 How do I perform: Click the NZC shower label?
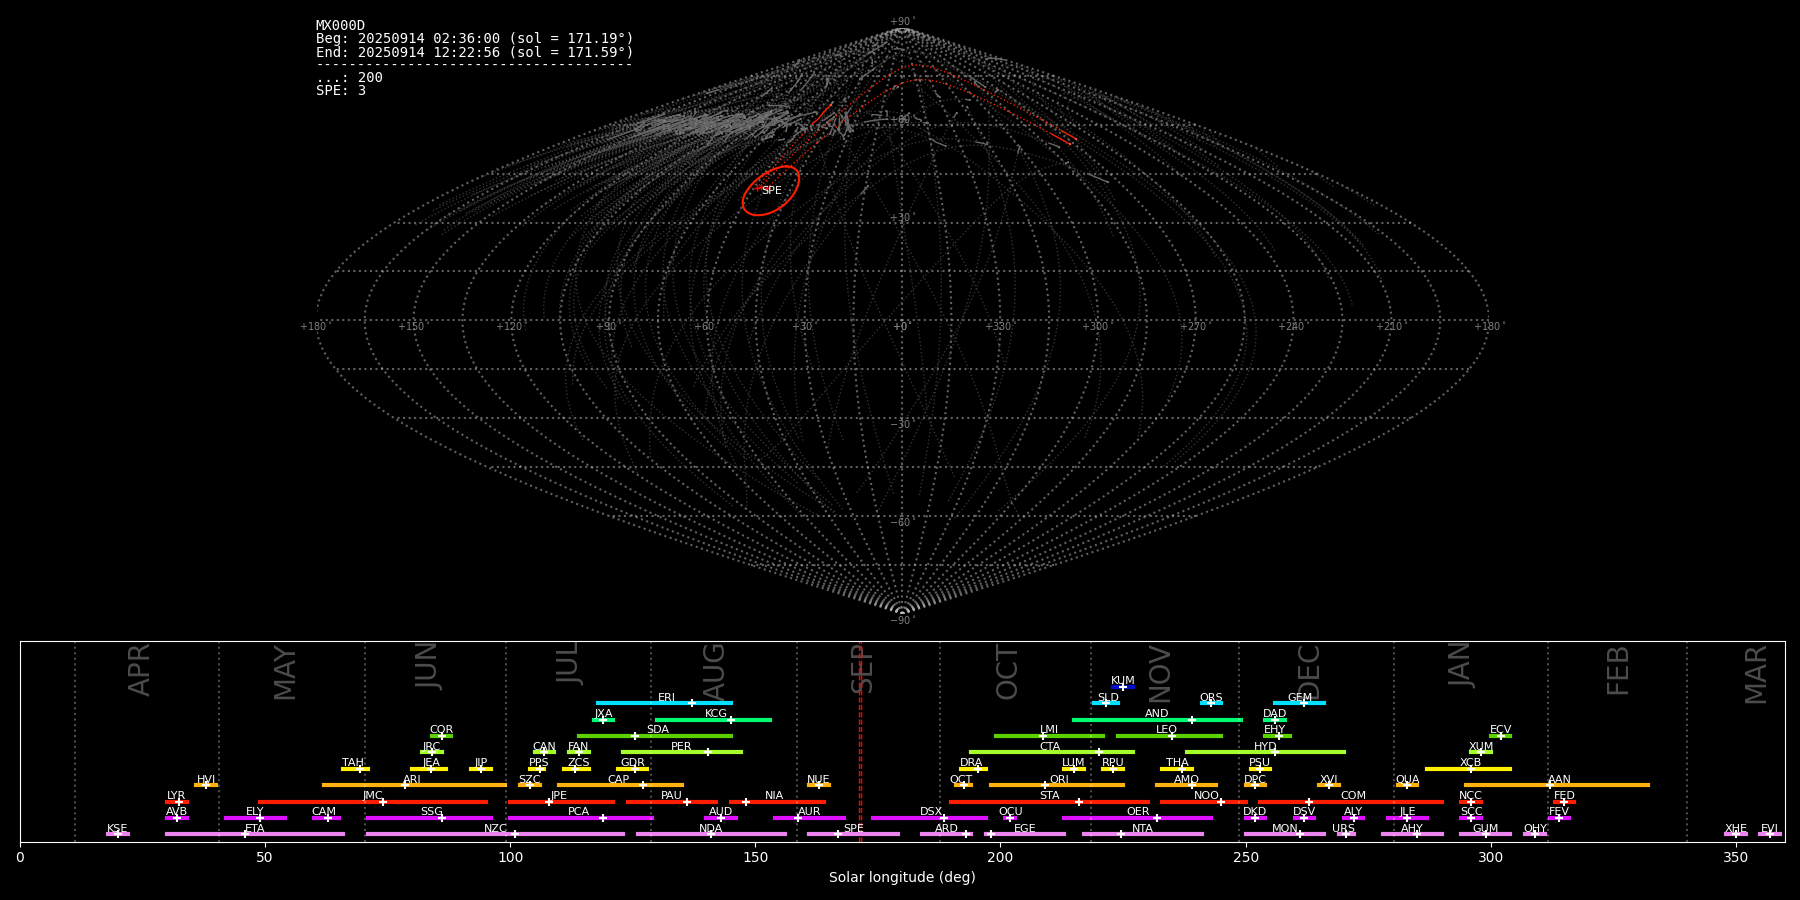click(495, 829)
